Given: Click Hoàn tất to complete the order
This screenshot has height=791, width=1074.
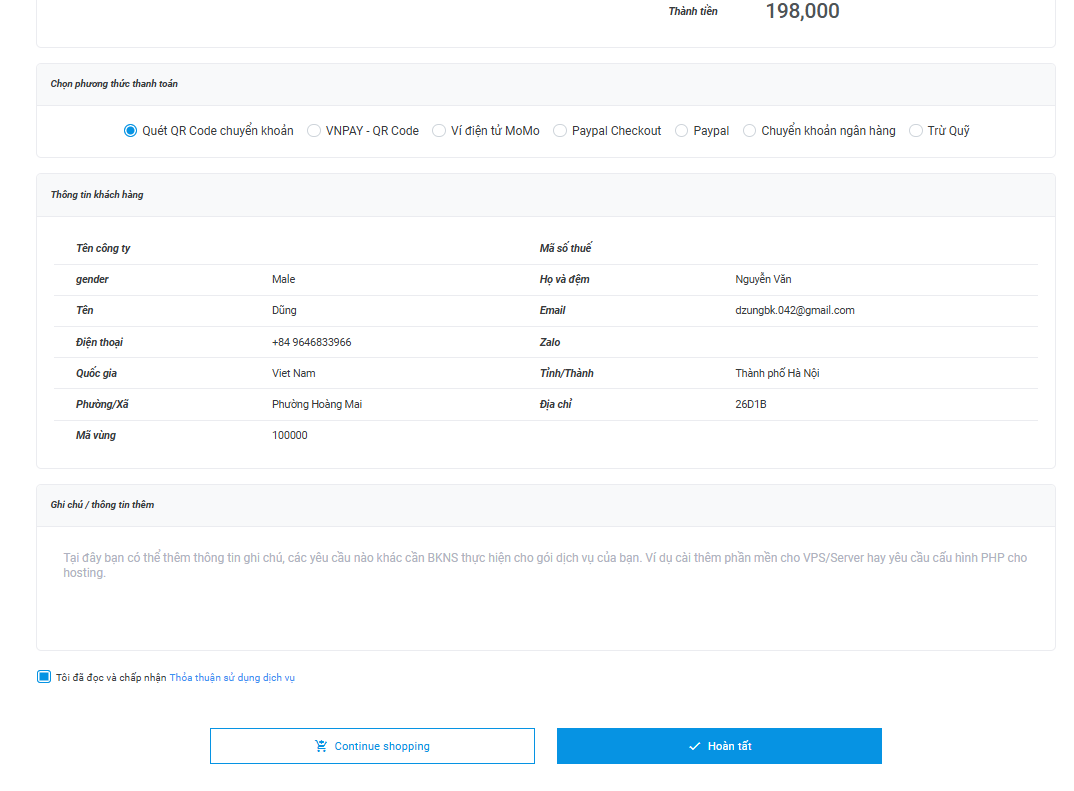Looking at the screenshot, I should [x=719, y=746].
